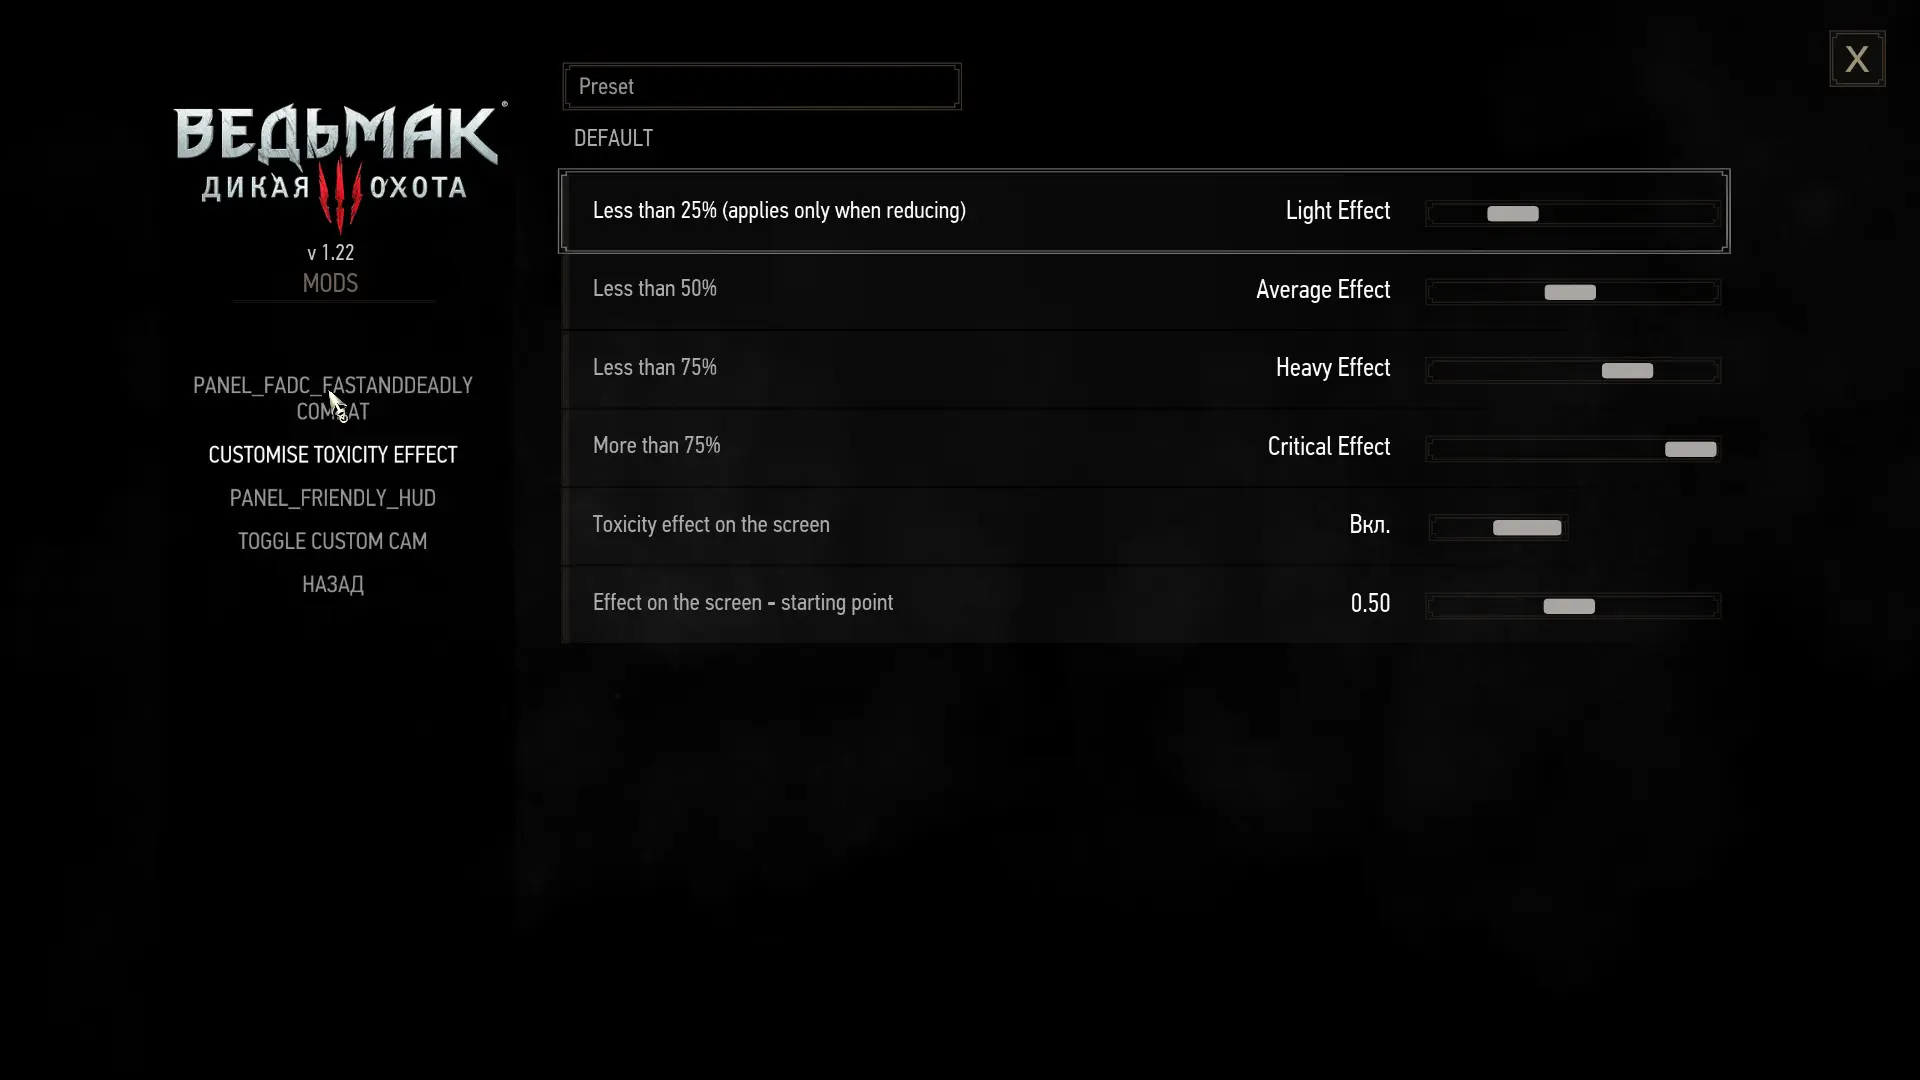Close the menu with the X button
The width and height of the screenshot is (1920, 1080).
pos(1857,59)
